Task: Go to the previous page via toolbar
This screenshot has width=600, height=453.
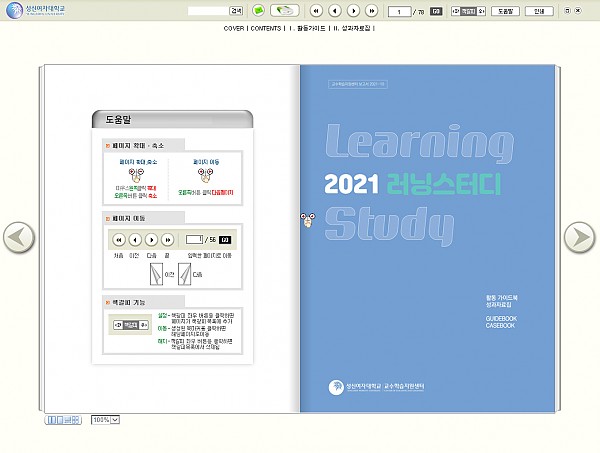Action: pyautogui.click(x=335, y=11)
